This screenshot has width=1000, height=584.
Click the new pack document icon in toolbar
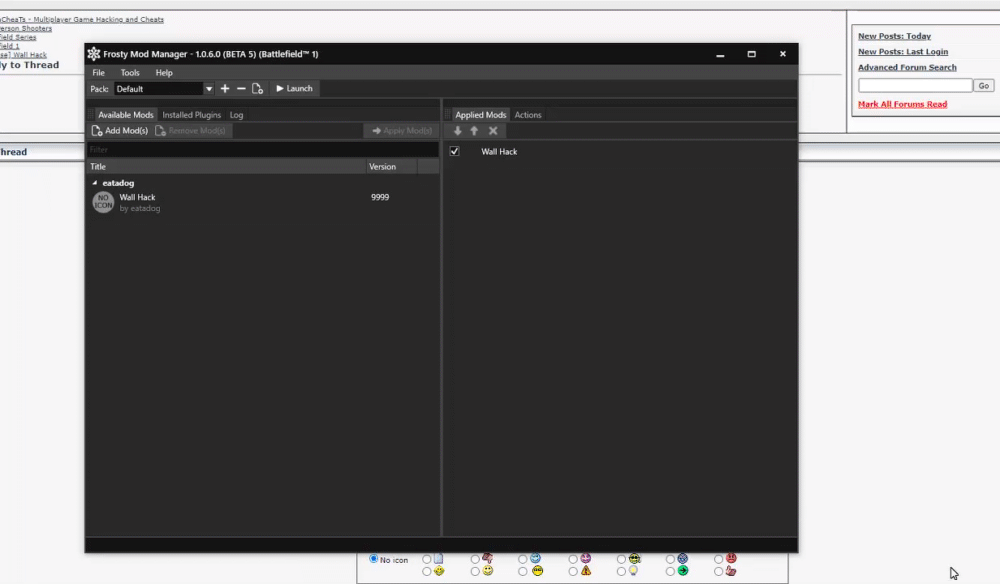click(x=257, y=88)
